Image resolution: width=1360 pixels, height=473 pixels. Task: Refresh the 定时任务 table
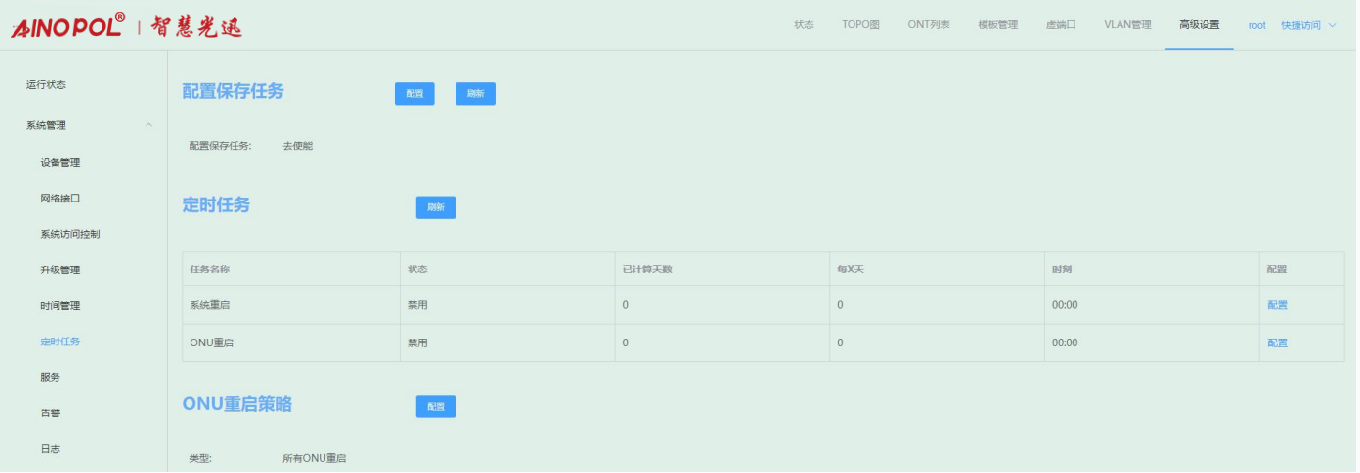[x=435, y=207]
